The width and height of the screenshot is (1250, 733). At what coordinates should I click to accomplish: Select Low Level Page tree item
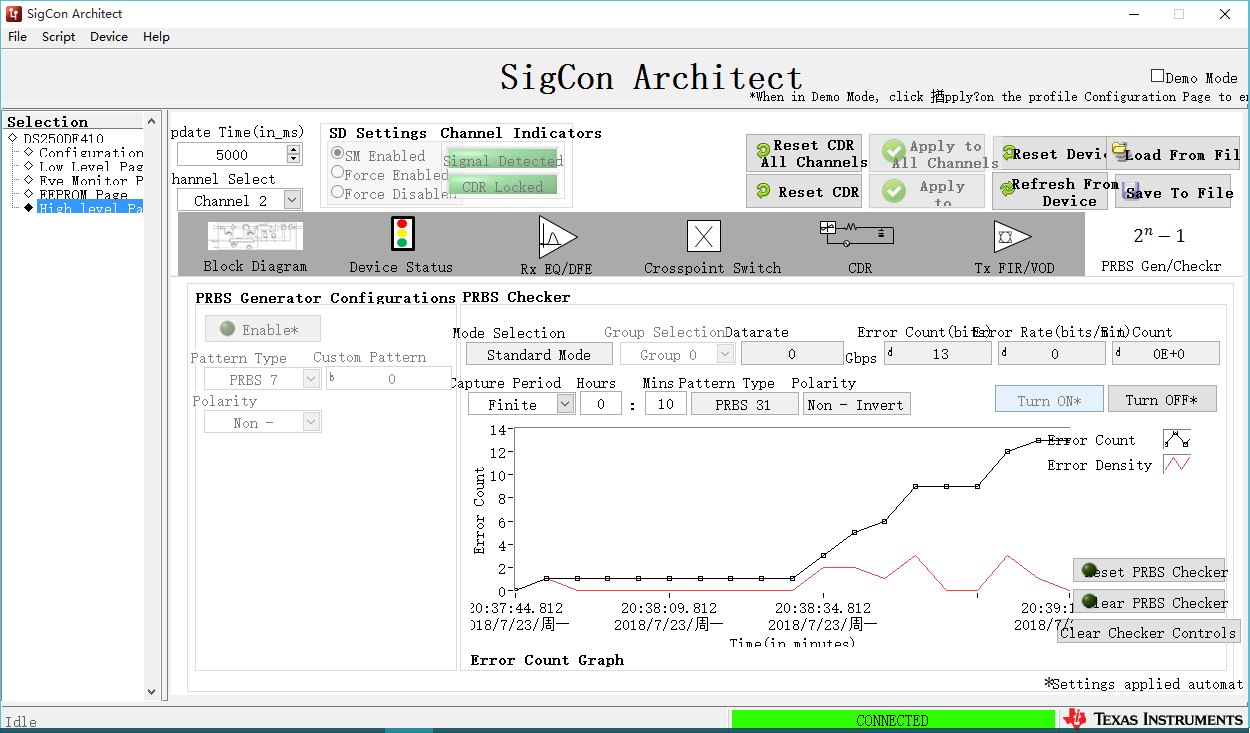[x=91, y=167]
